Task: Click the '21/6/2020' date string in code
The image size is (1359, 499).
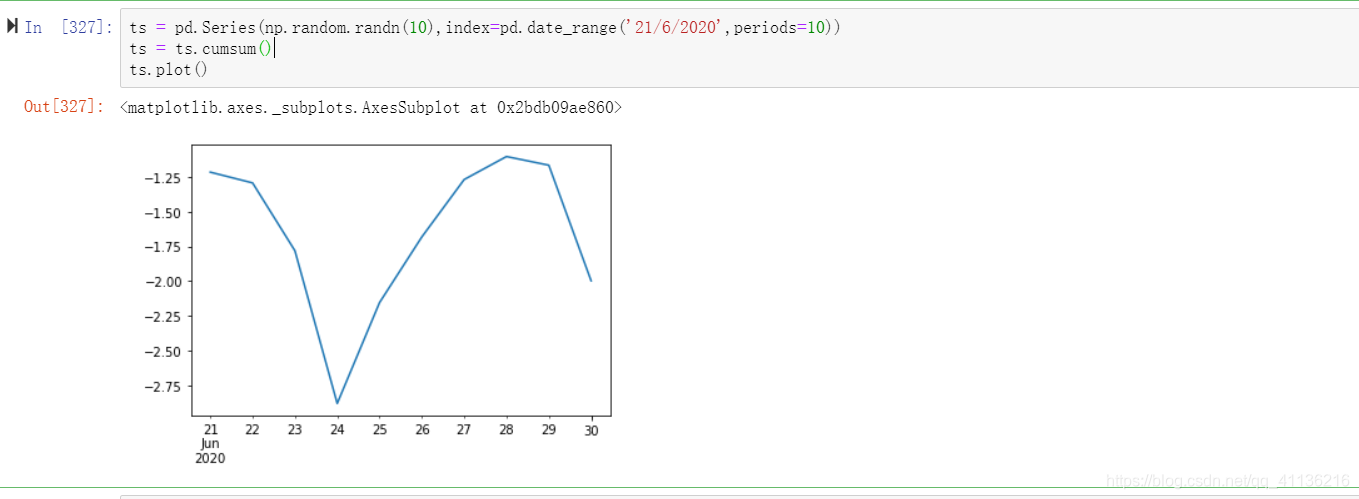Action: (x=674, y=28)
